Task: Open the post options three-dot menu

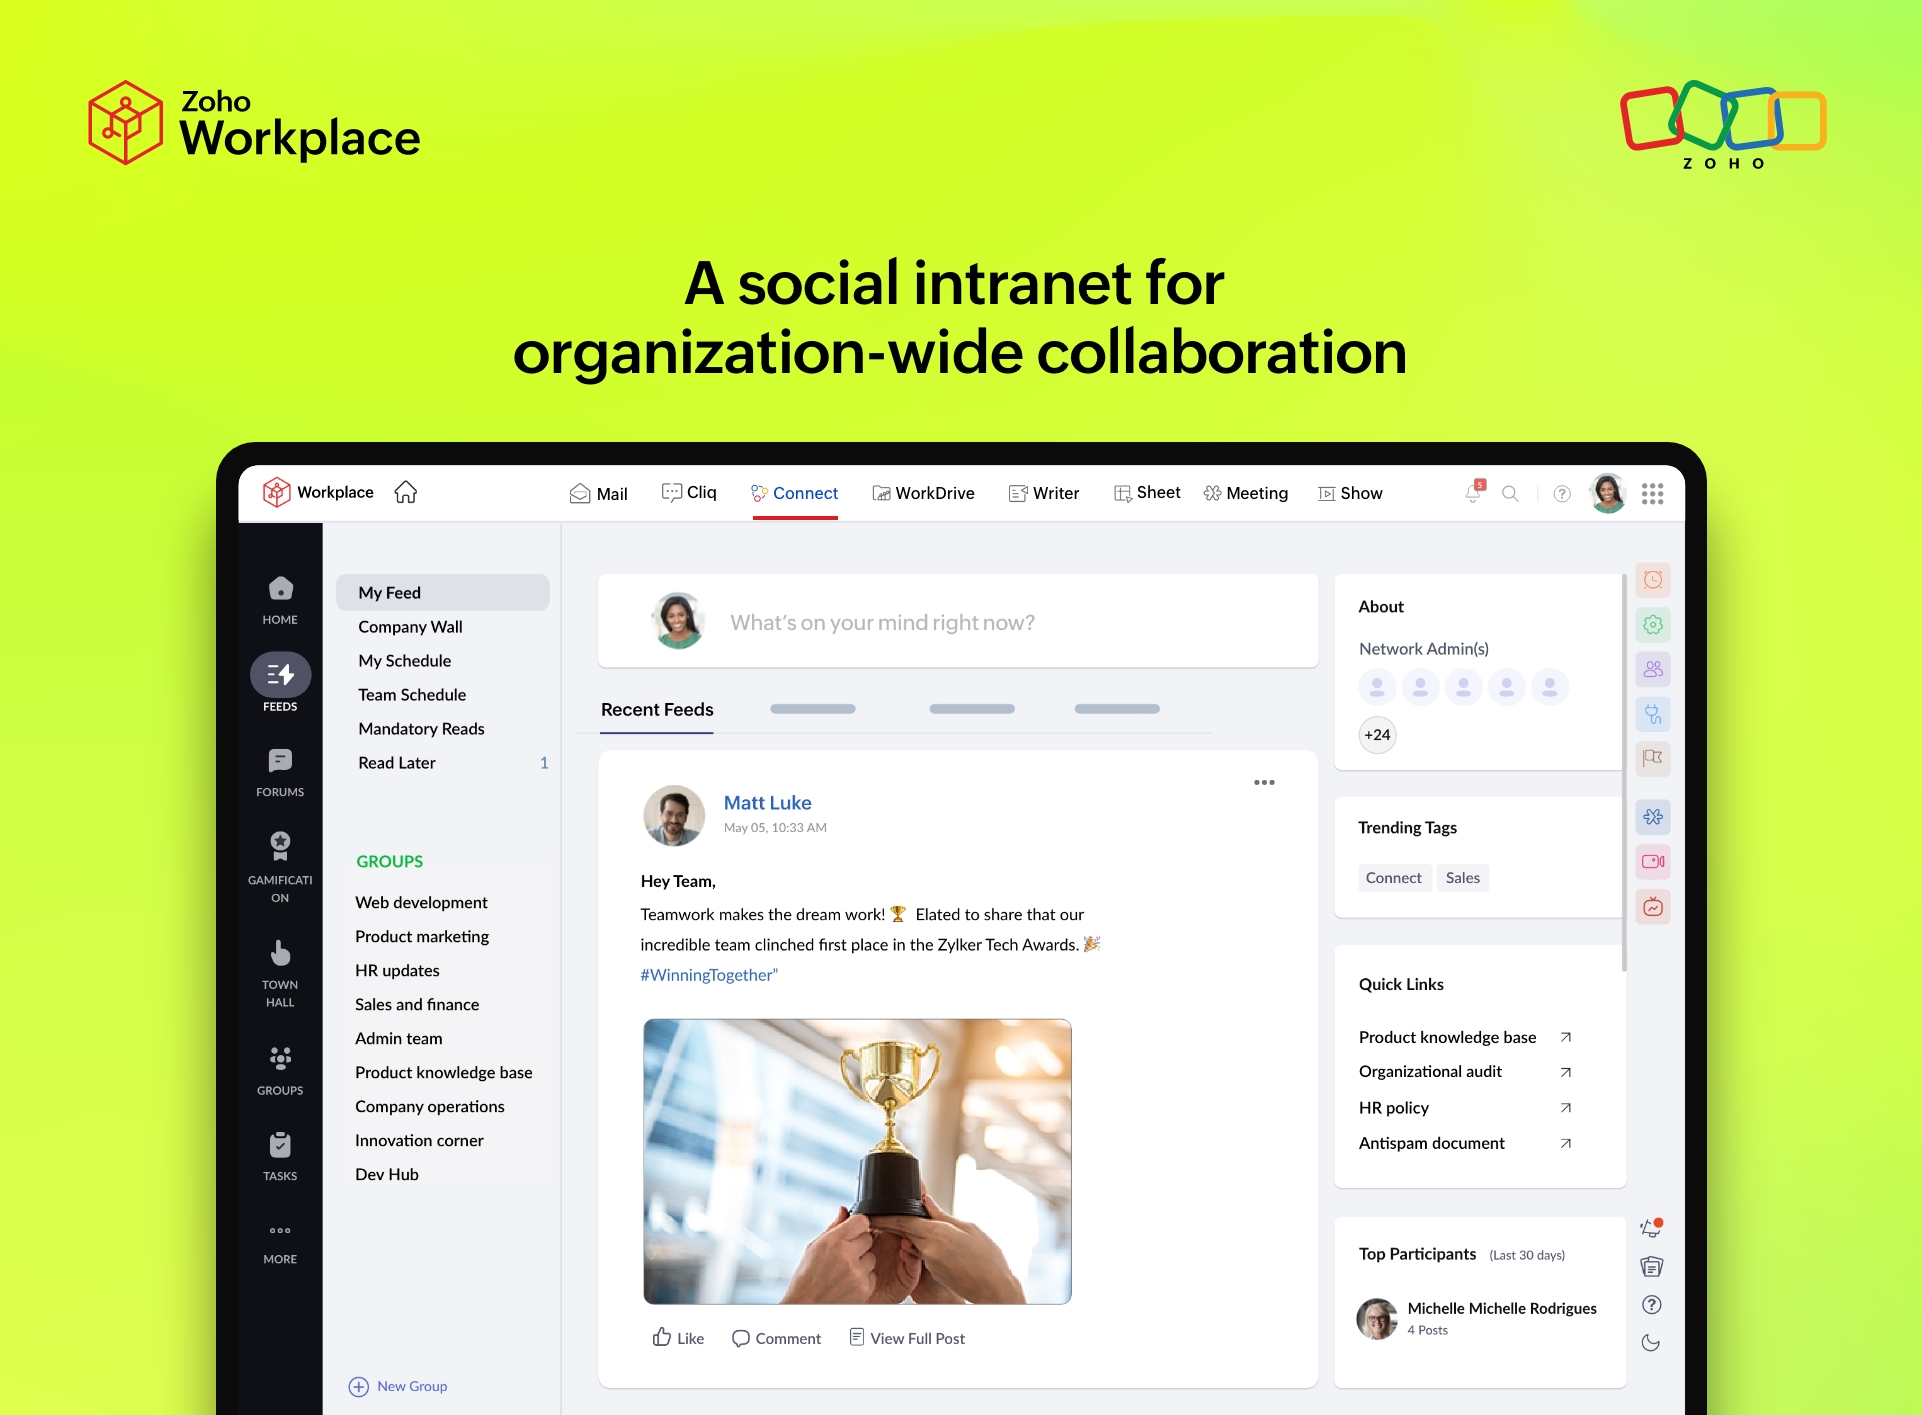Action: tap(1264, 782)
